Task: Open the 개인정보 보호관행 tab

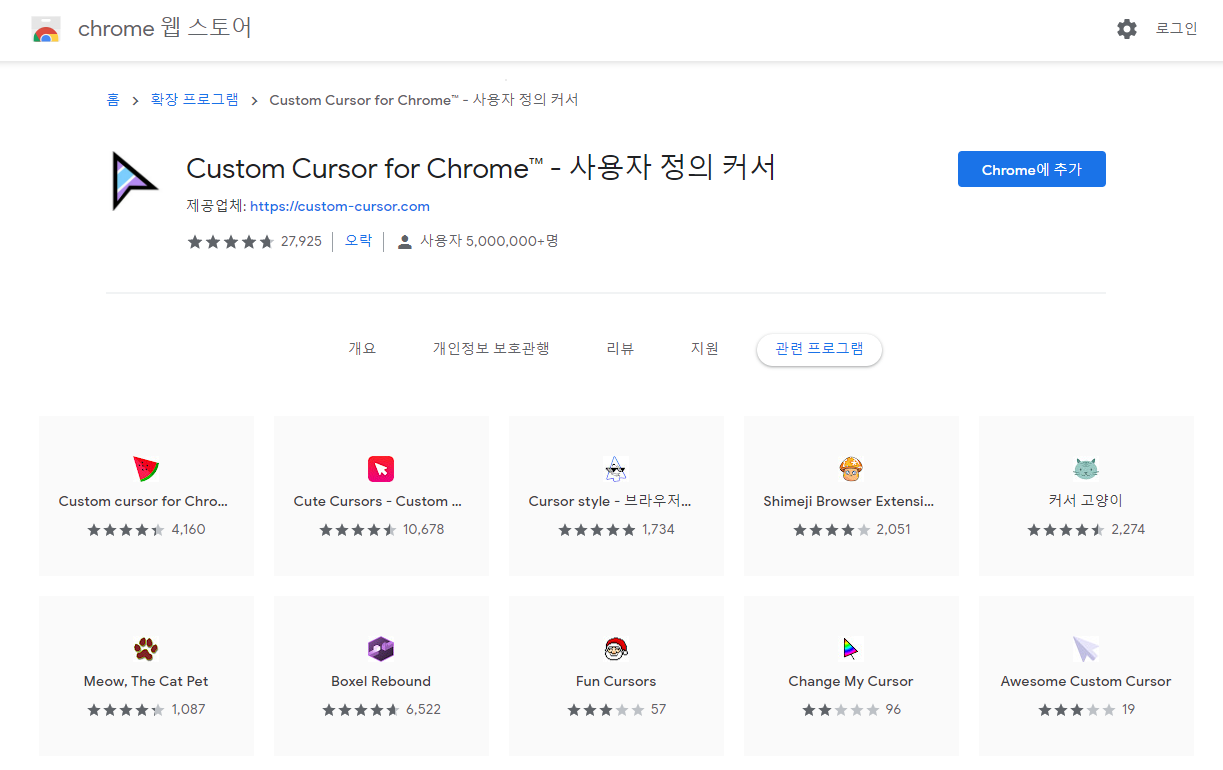Action: 491,349
